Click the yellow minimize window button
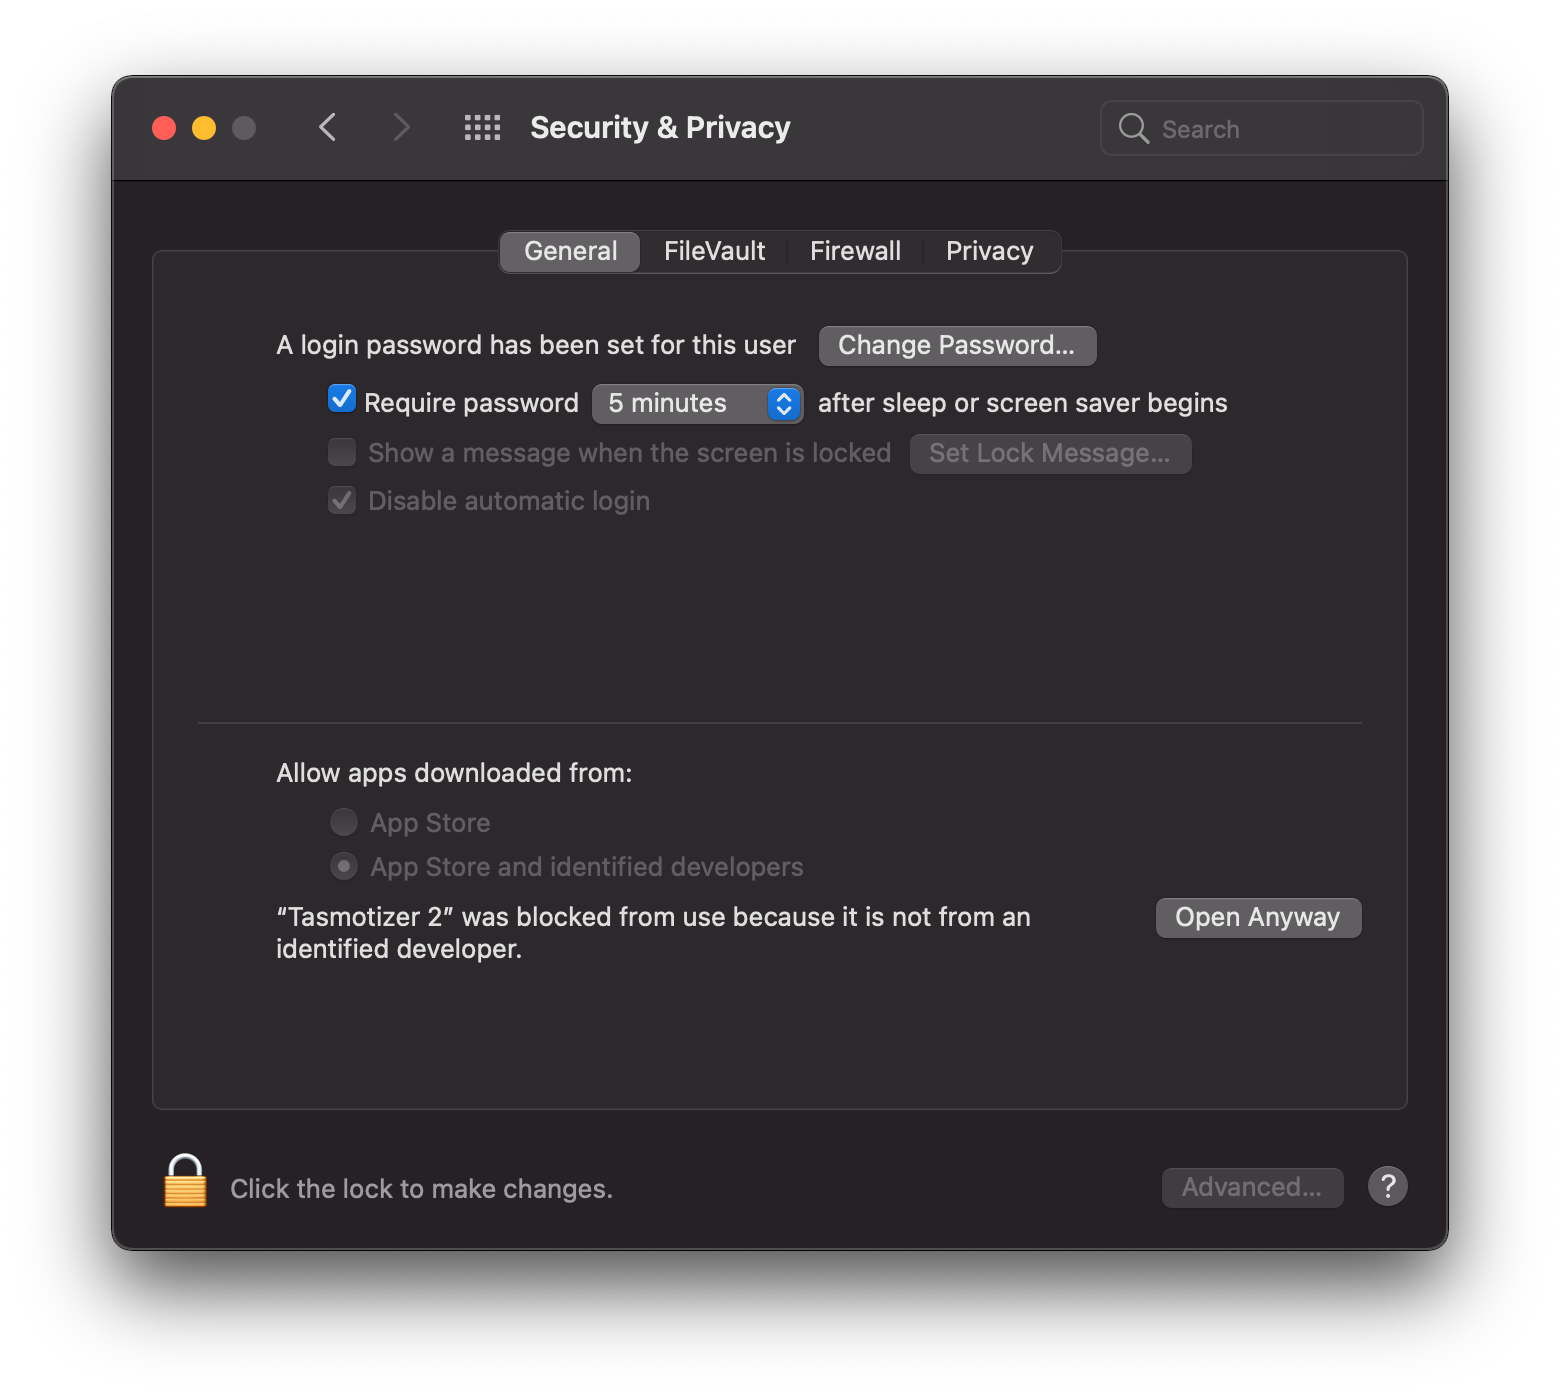The height and width of the screenshot is (1398, 1560). [x=204, y=128]
